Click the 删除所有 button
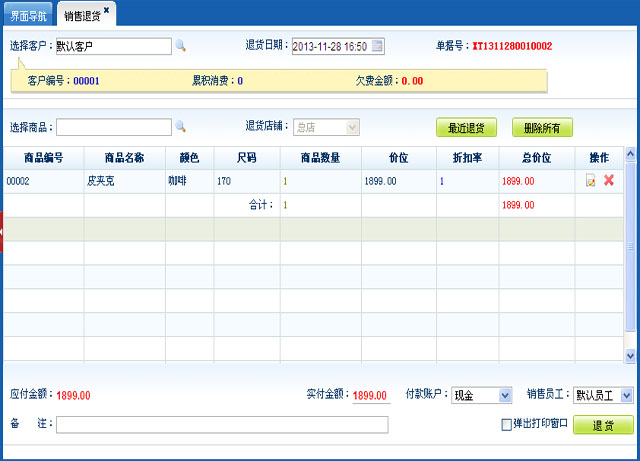 coord(542,128)
